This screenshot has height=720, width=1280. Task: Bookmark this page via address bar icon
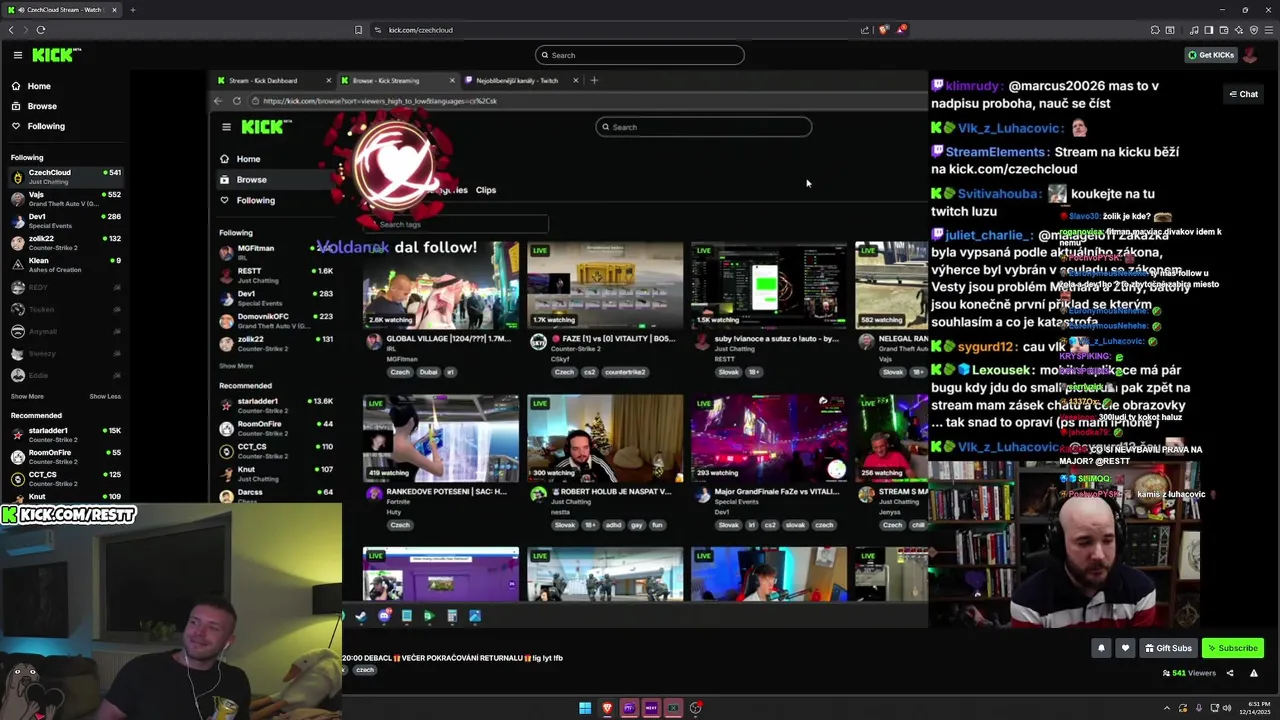tap(359, 30)
